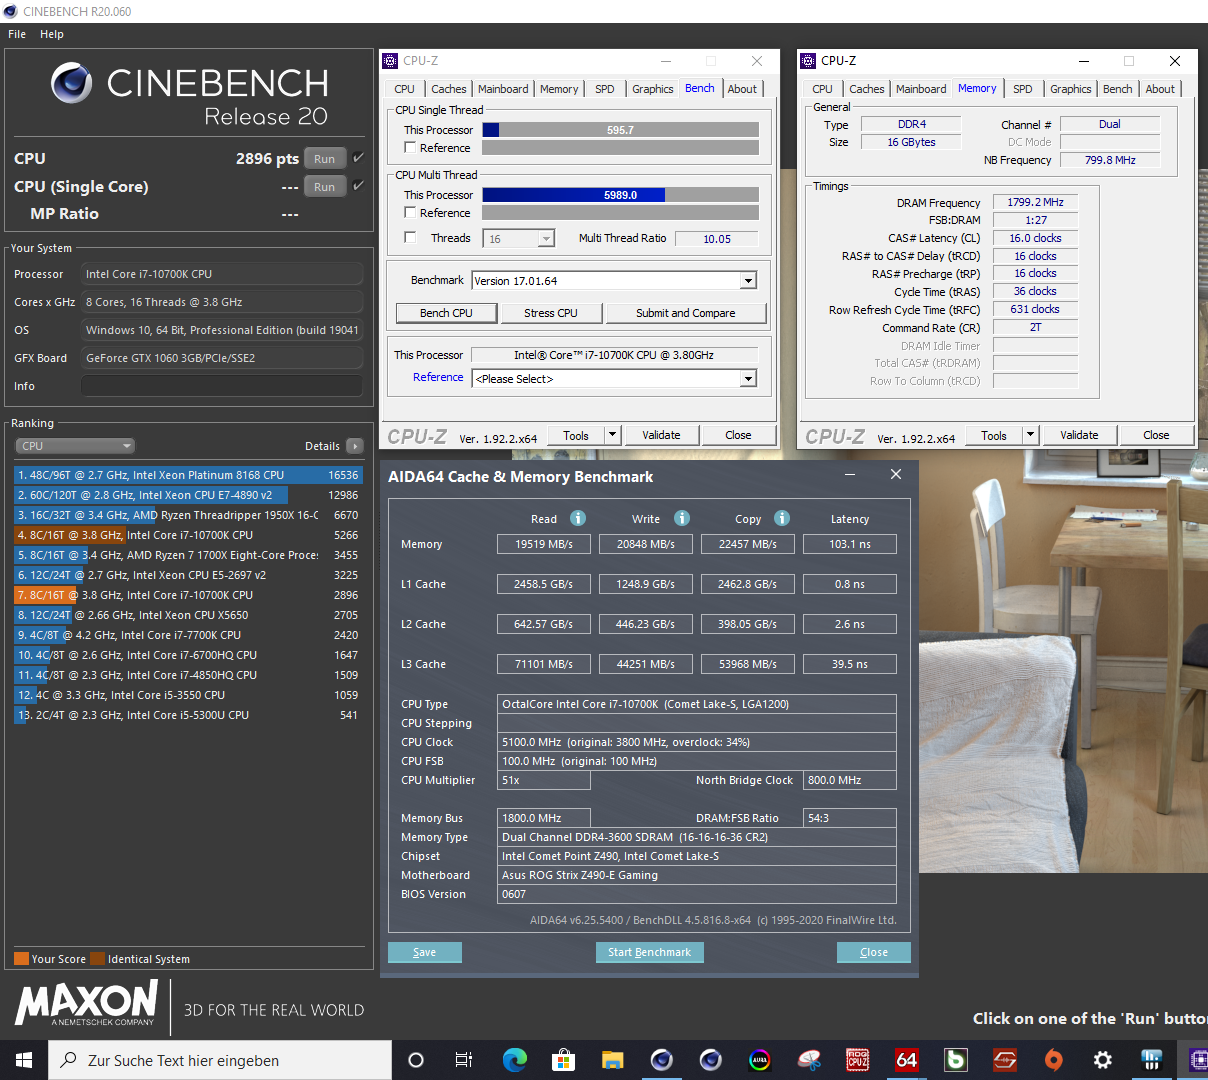Screen dimensions: 1208x1080
Task: Expand Details arrow in Cinebench Ranking
Action: click(355, 446)
